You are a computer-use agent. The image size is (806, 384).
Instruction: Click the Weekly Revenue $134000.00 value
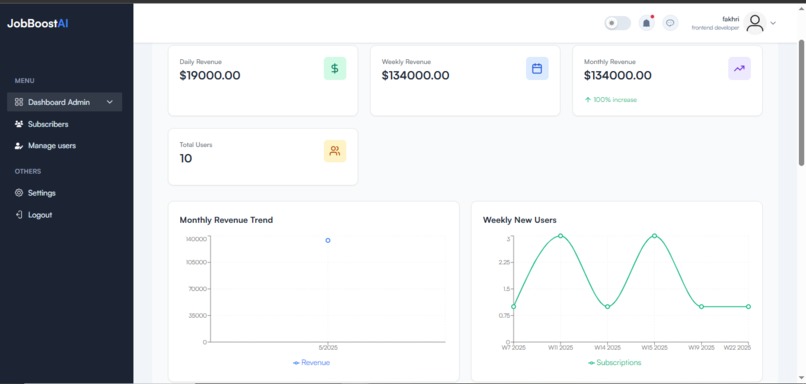pyautogui.click(x=415, y=76)
